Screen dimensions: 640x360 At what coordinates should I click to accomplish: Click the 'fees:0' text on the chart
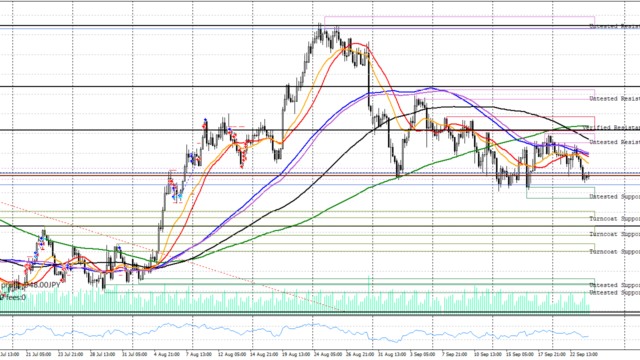pyautogui.click(x=15, y=298)
